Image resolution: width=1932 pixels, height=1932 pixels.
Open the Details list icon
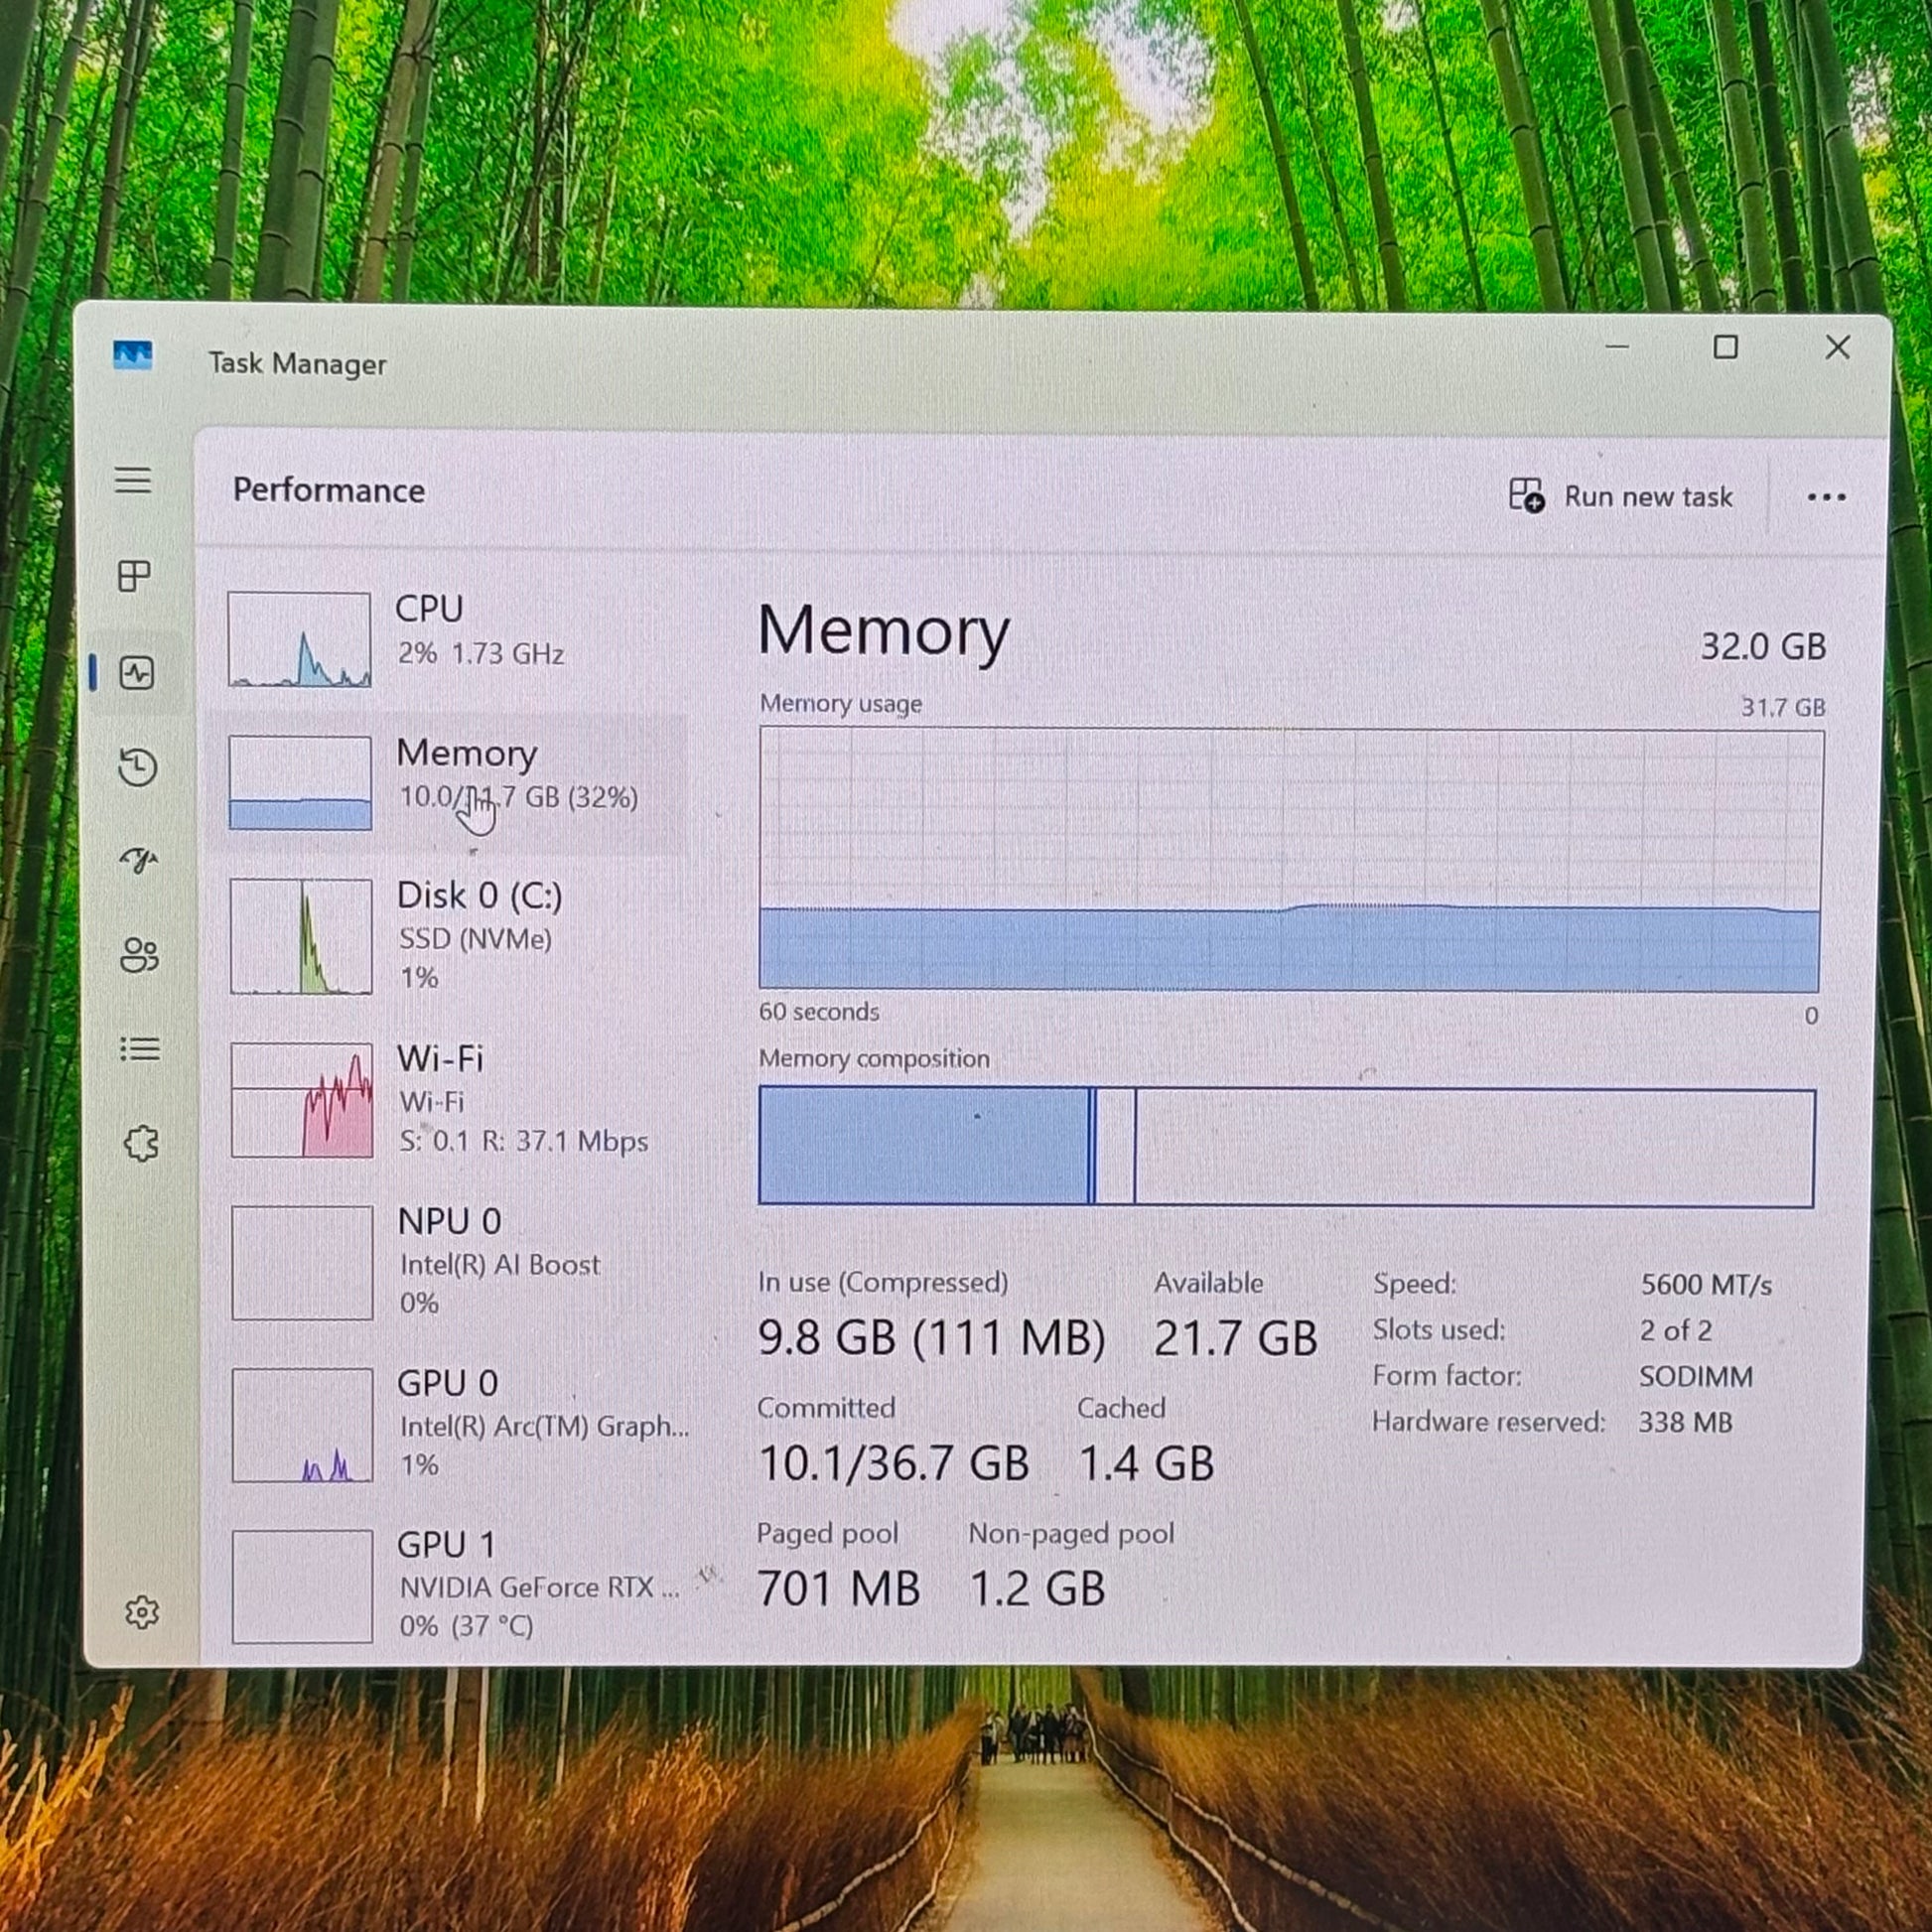click(140, 1049)
